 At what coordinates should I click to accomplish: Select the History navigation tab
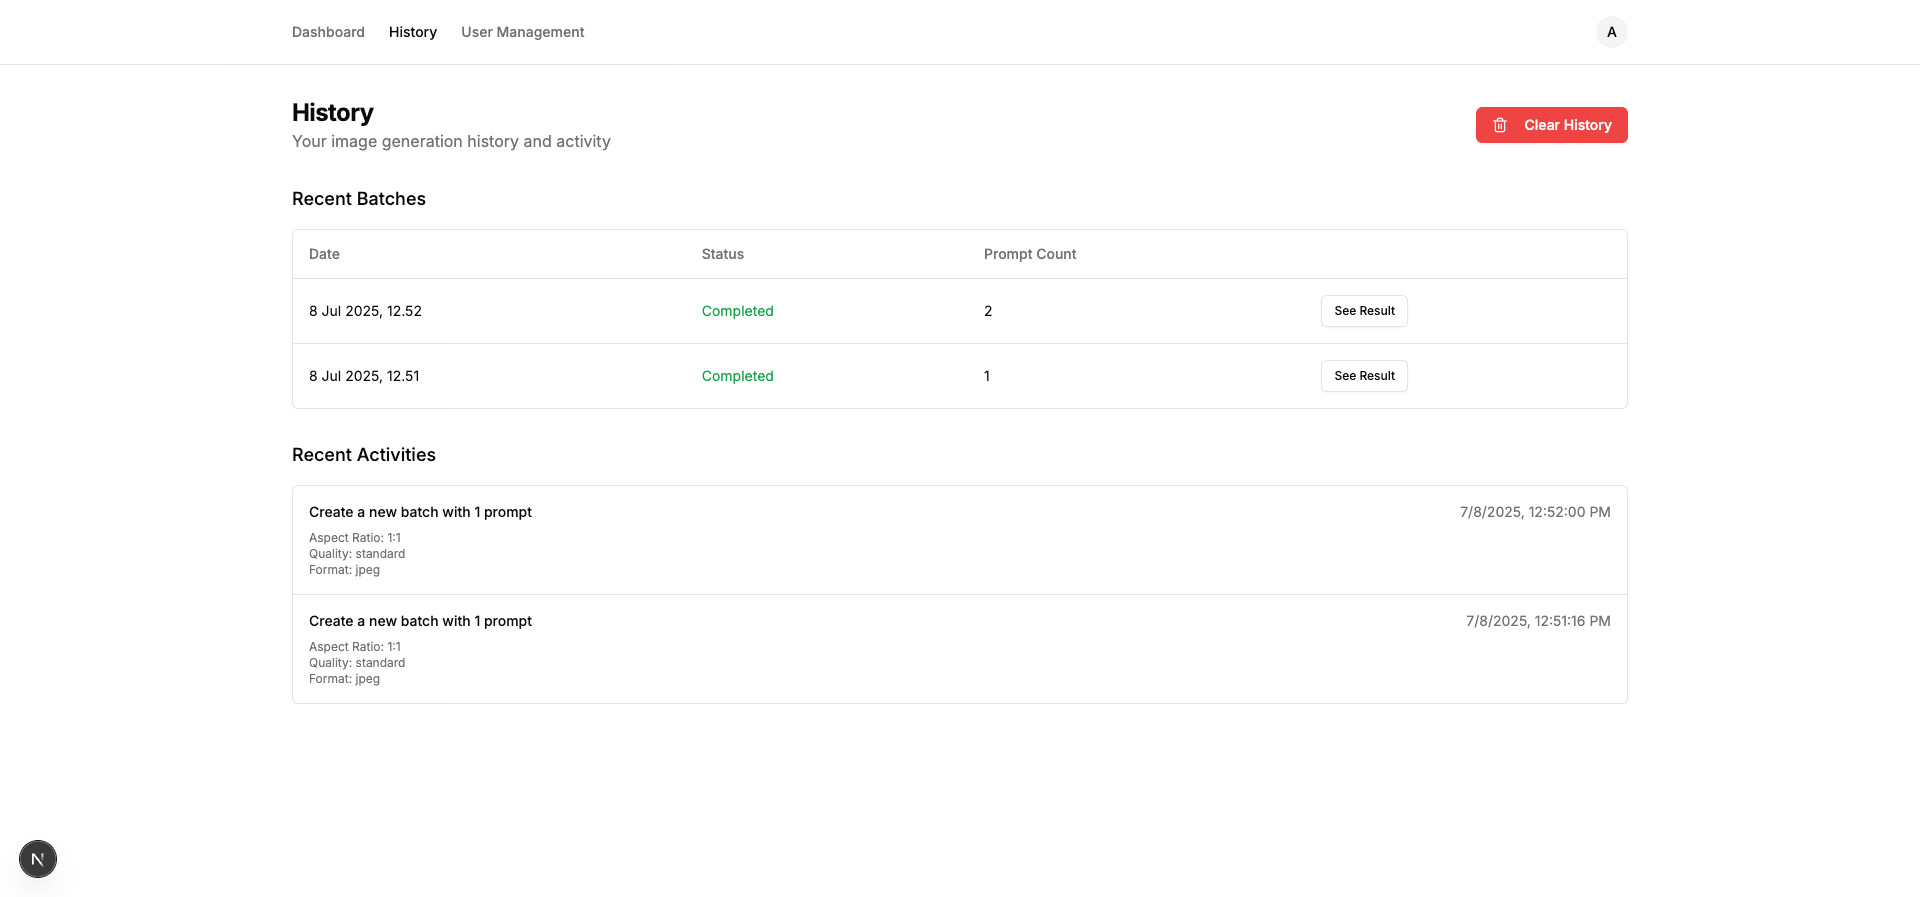[x=412, y=32]
